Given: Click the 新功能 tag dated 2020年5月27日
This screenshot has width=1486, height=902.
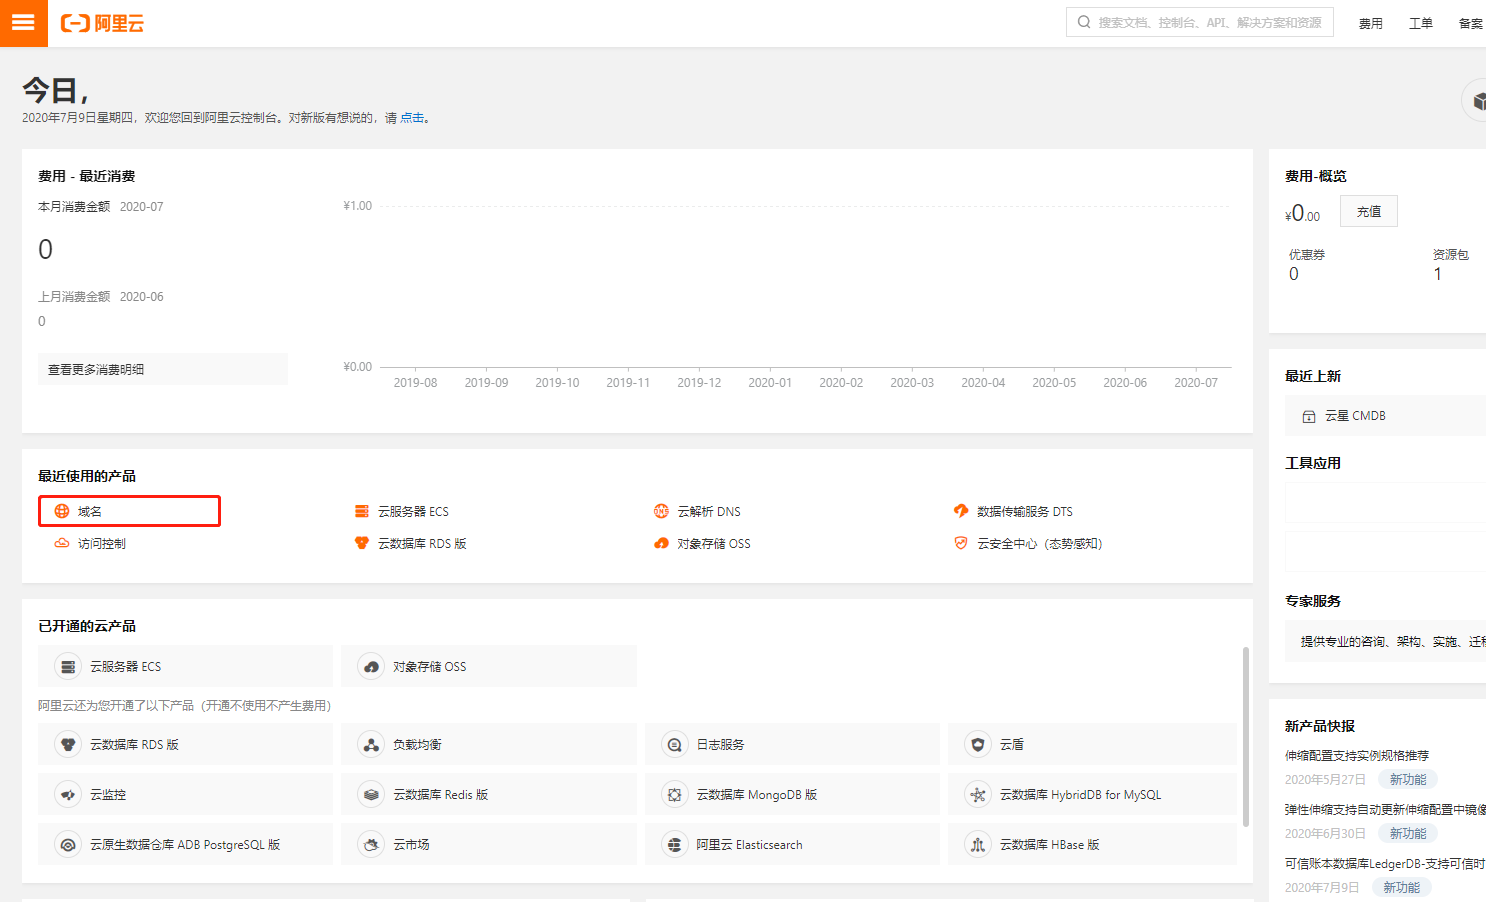Looking at the screenshot, I should tap(1408, 779).
